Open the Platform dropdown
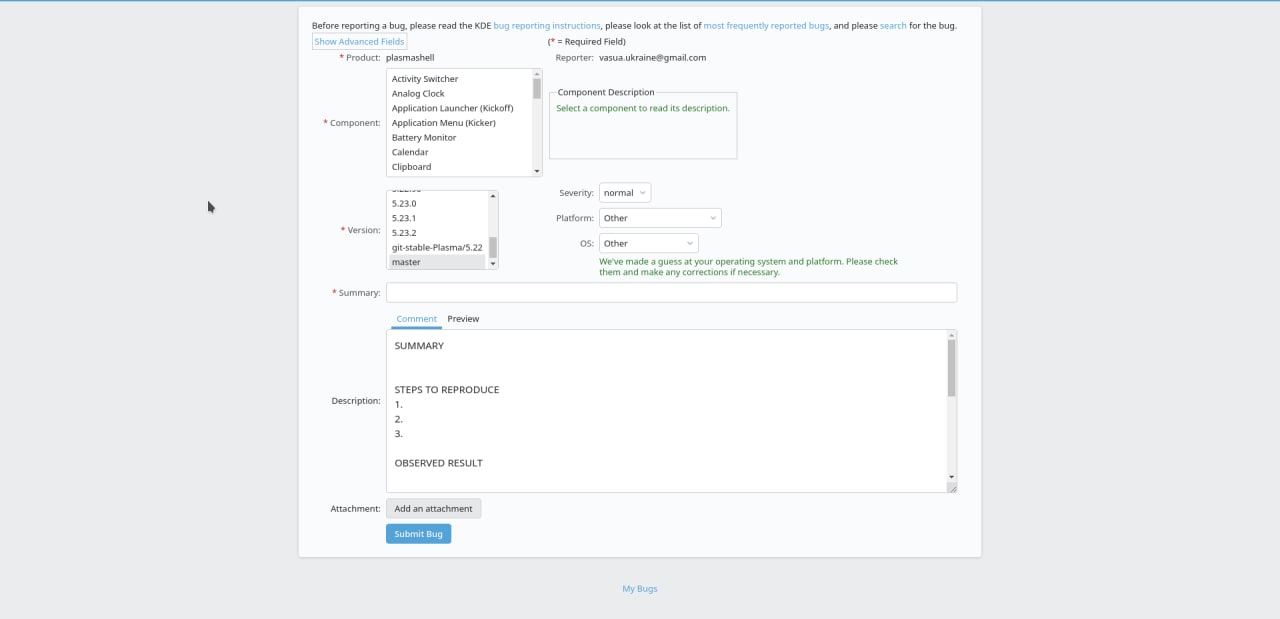The width and height of the screenshot is (1280, 619). click(660, 218)
